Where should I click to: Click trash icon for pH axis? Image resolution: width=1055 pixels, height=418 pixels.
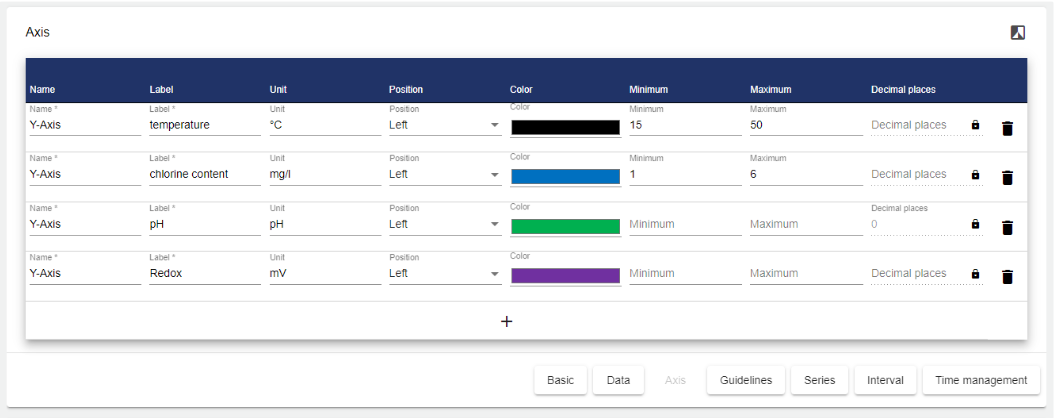(x=1007, y=227)
